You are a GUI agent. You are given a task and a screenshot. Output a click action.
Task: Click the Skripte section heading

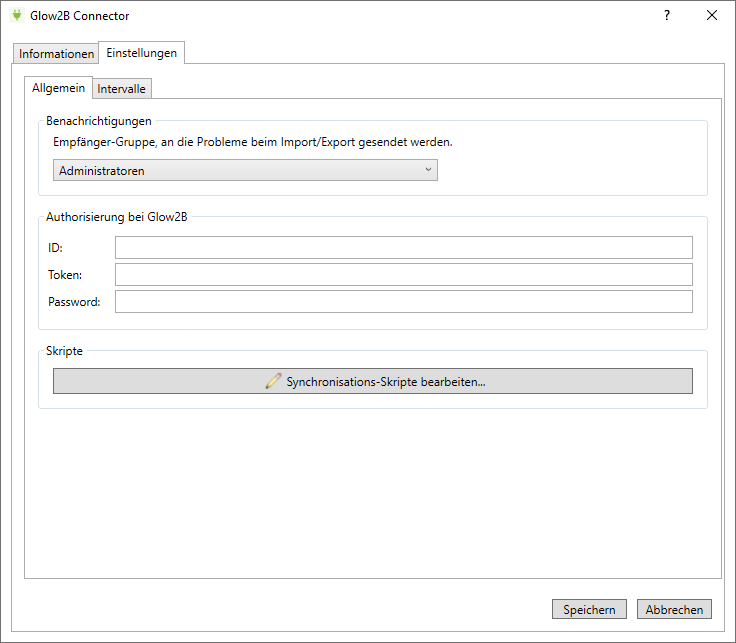[65, 351]
